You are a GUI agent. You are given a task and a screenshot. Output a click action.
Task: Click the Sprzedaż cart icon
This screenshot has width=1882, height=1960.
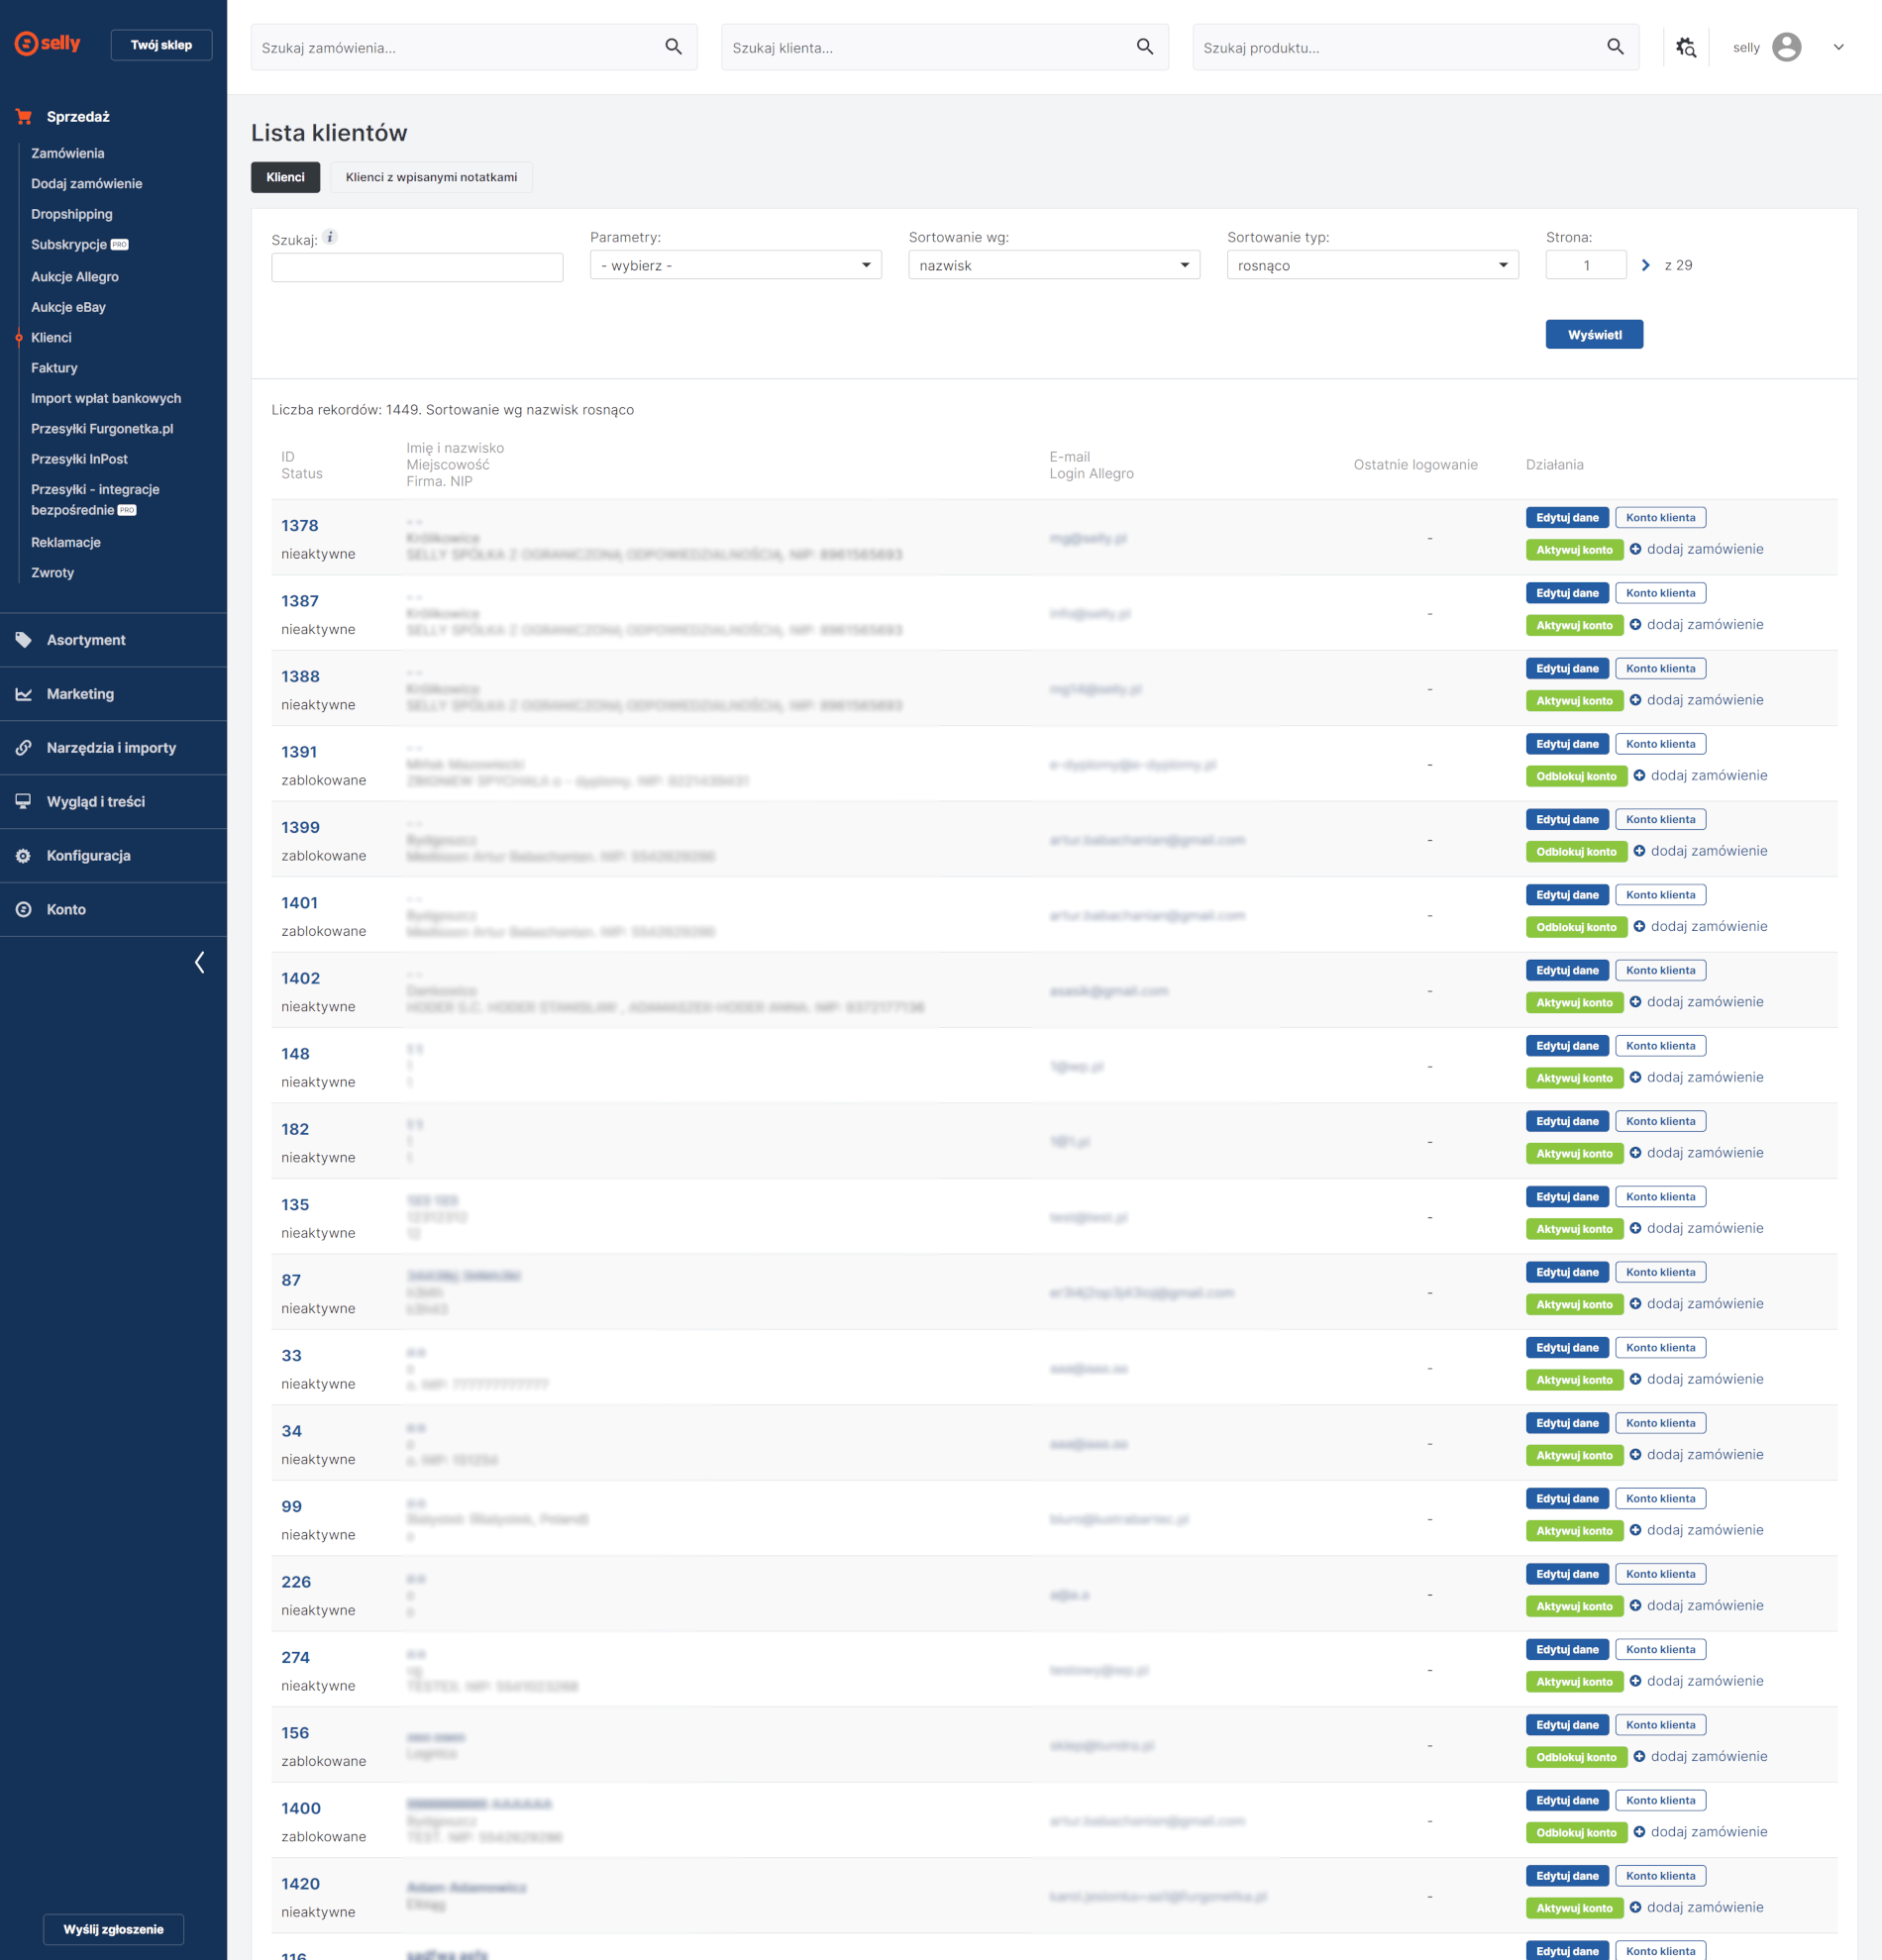pos(24,117)
